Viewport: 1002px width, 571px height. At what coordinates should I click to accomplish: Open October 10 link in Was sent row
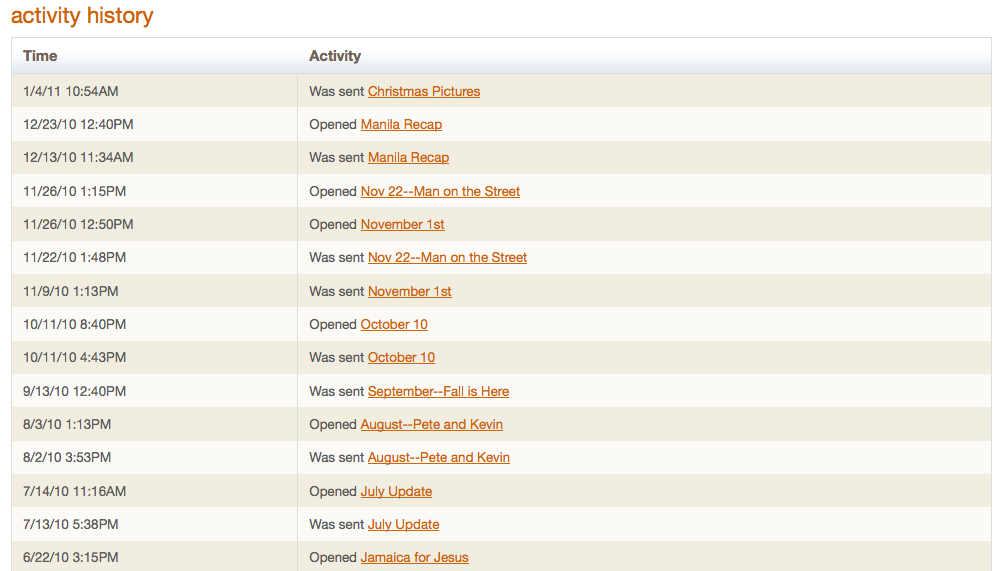401,358
